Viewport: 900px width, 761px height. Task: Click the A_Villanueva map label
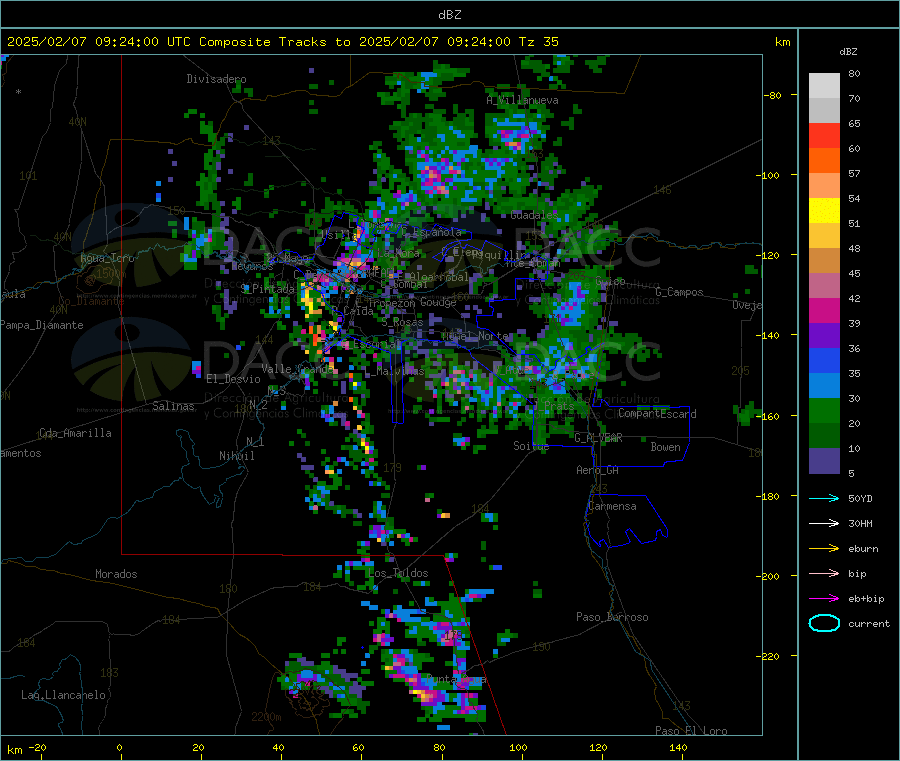522,100
